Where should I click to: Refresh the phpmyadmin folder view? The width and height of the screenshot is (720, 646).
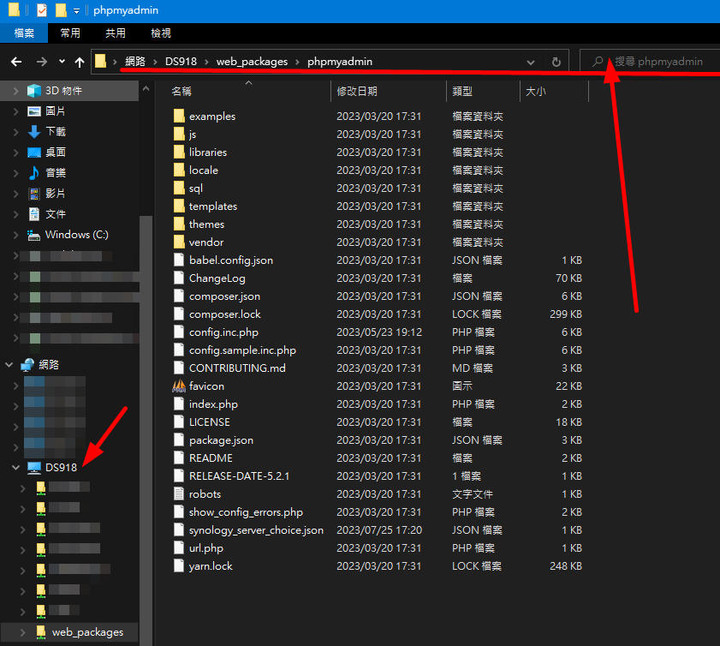tap(556, 62)
